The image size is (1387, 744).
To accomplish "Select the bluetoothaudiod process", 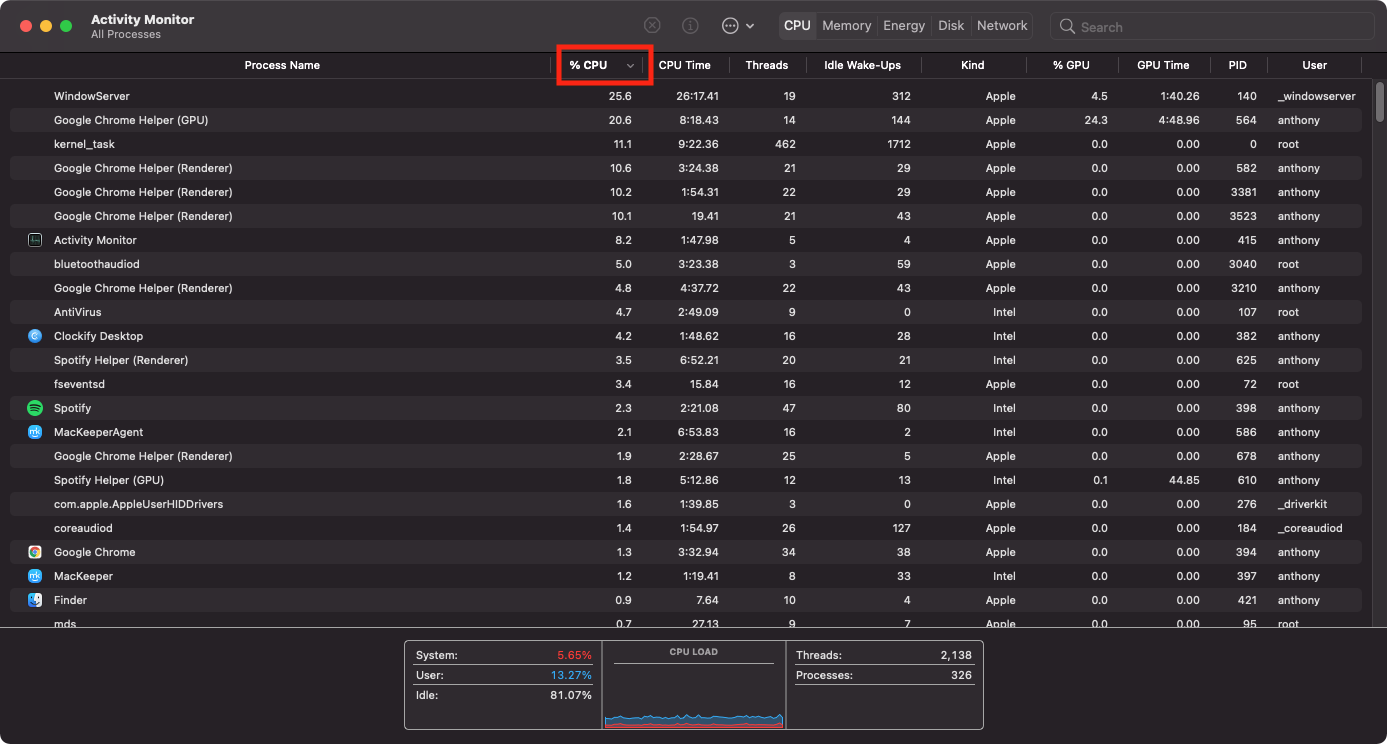I will [x=686, y=264].
